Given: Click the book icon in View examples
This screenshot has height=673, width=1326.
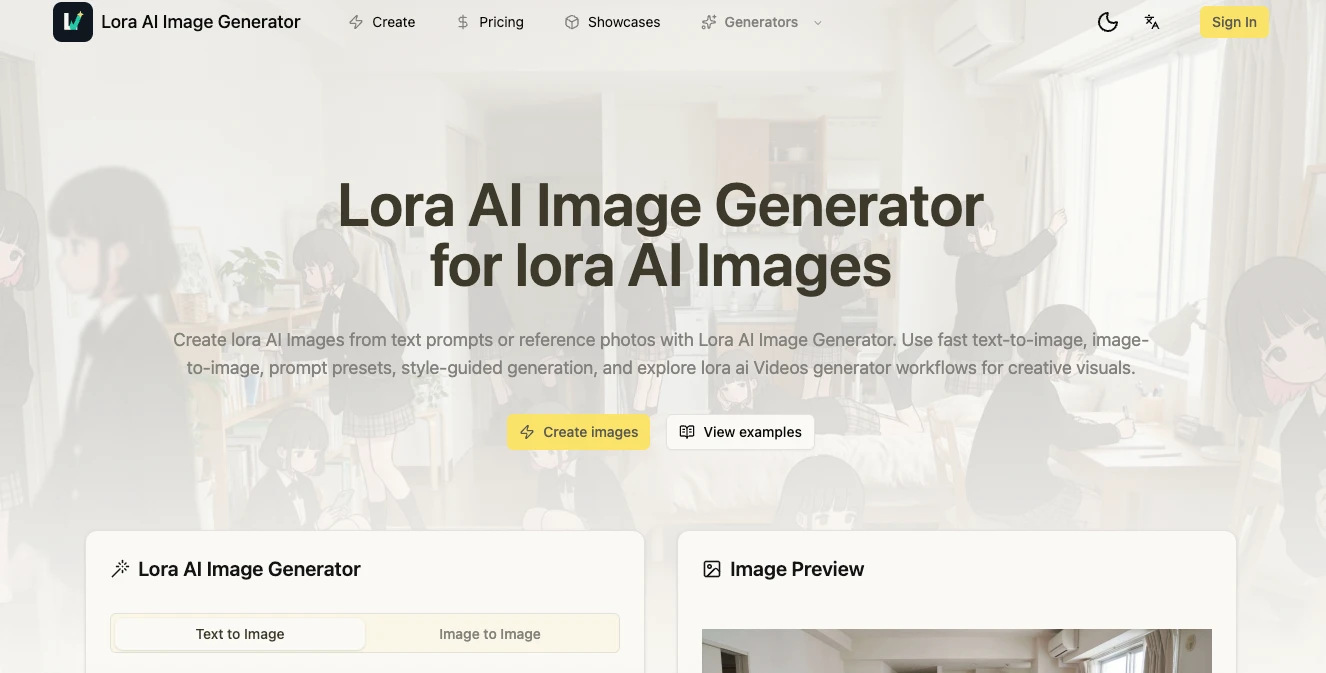Looking at the screenshot, I should 687,432.
